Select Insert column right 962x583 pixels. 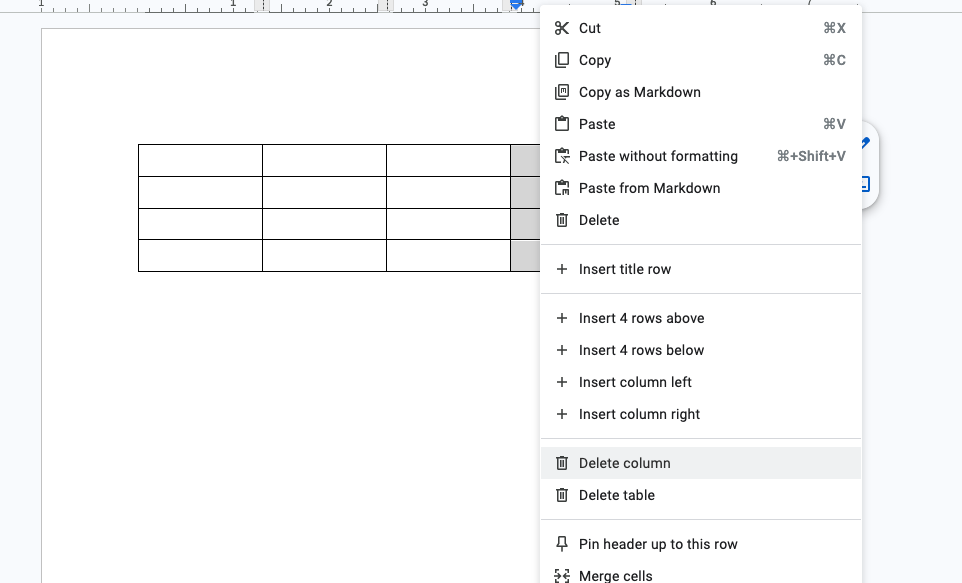pos(639,414)
